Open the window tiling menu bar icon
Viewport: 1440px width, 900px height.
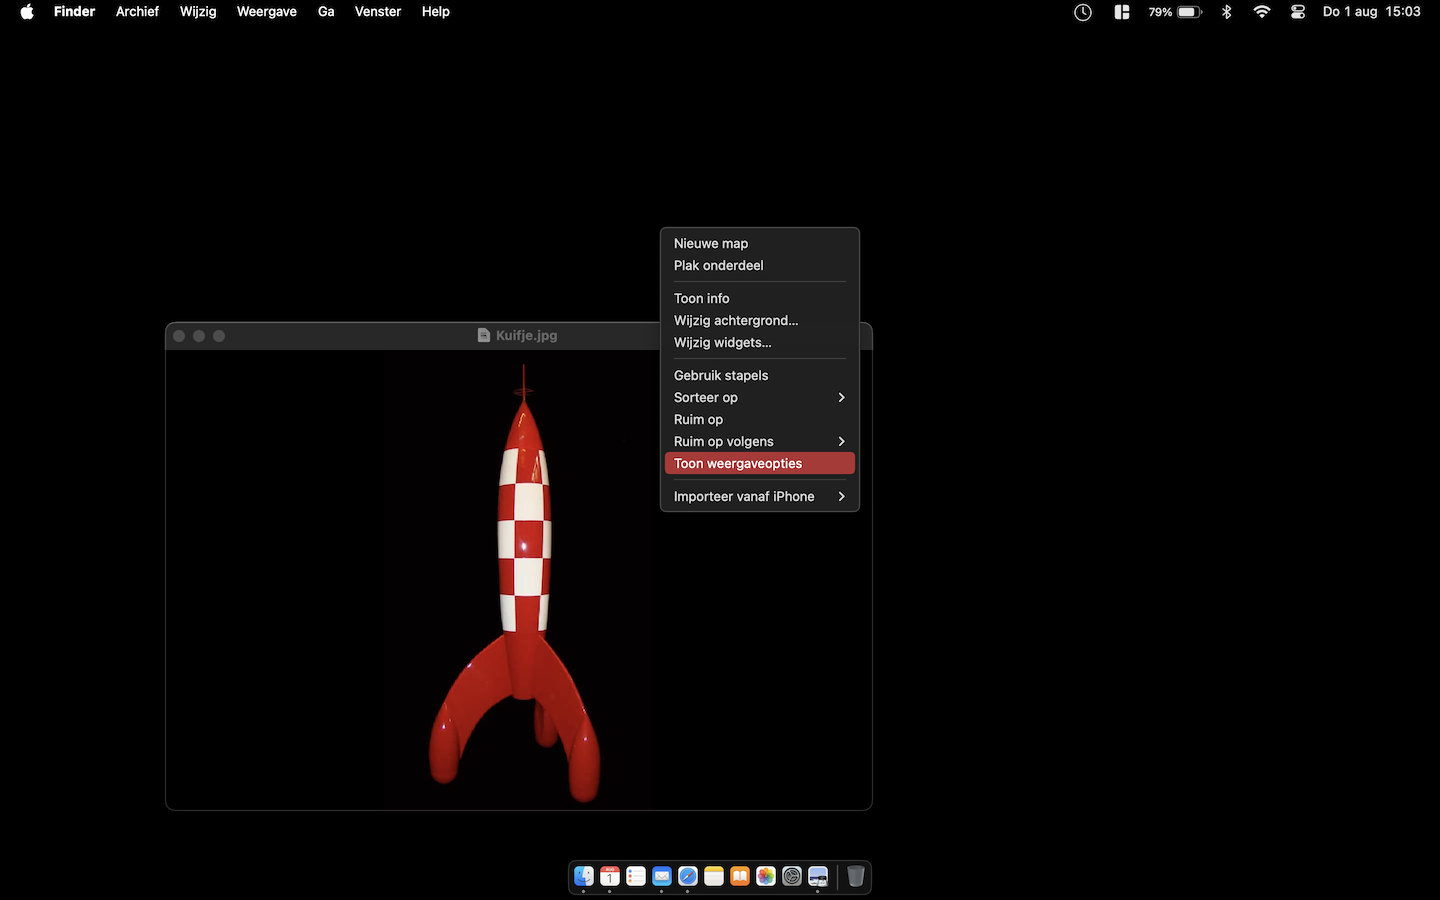(x=1122, y=12)
